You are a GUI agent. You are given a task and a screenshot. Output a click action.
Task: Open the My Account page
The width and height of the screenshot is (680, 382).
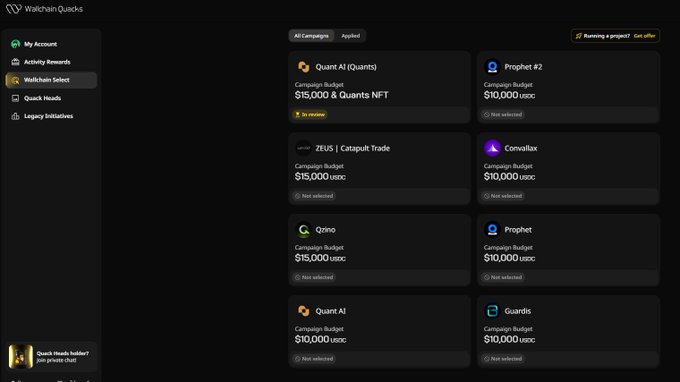point(51,44)
